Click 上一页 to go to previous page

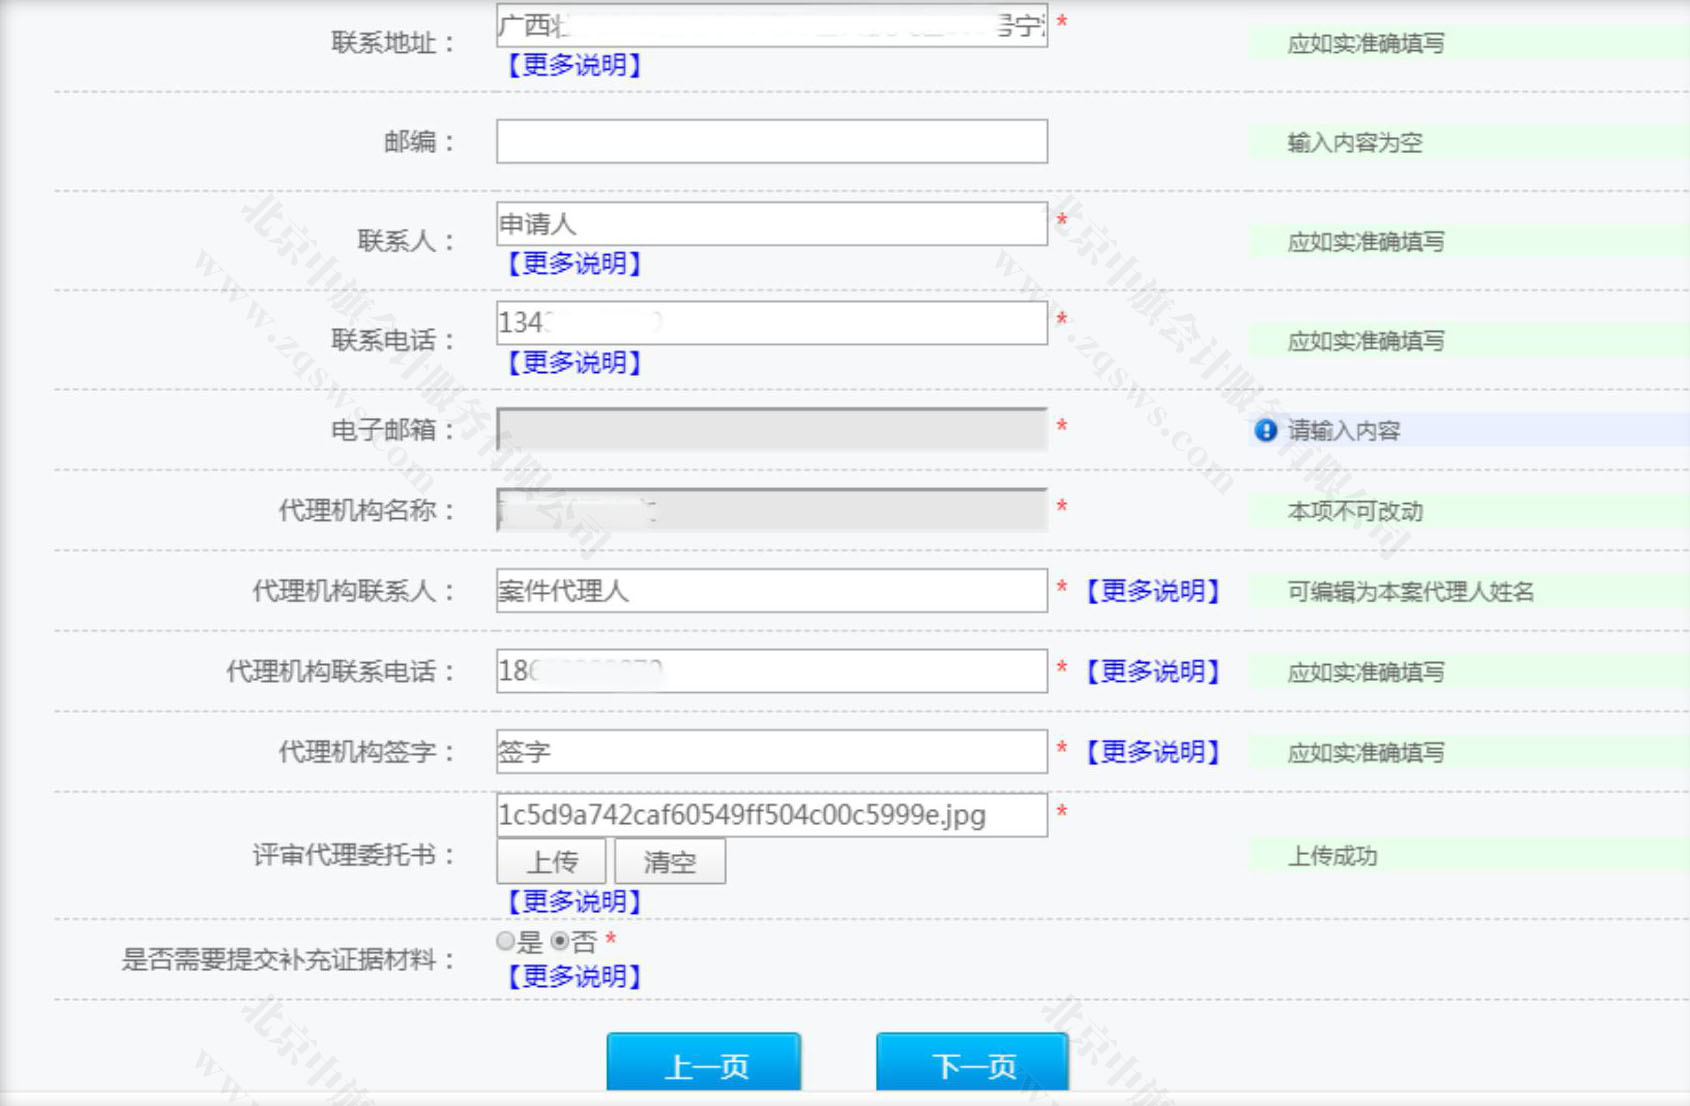point(703,1065)
